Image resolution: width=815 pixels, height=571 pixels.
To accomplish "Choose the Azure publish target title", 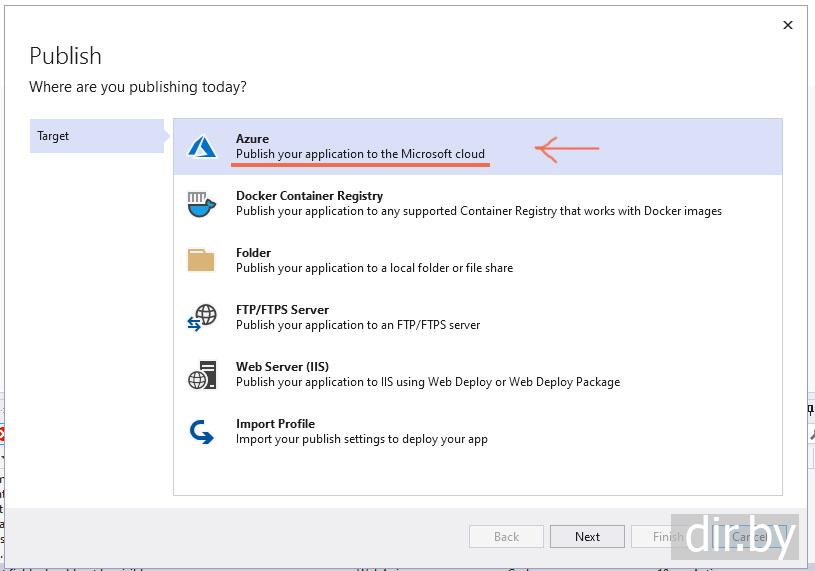I will pos(252,139).
